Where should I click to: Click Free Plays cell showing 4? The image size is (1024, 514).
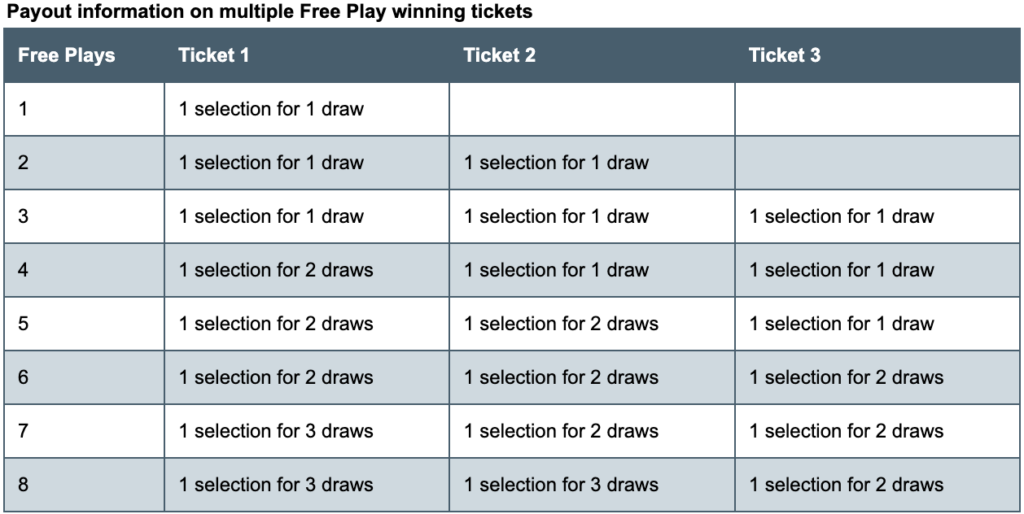pos(84,270)
